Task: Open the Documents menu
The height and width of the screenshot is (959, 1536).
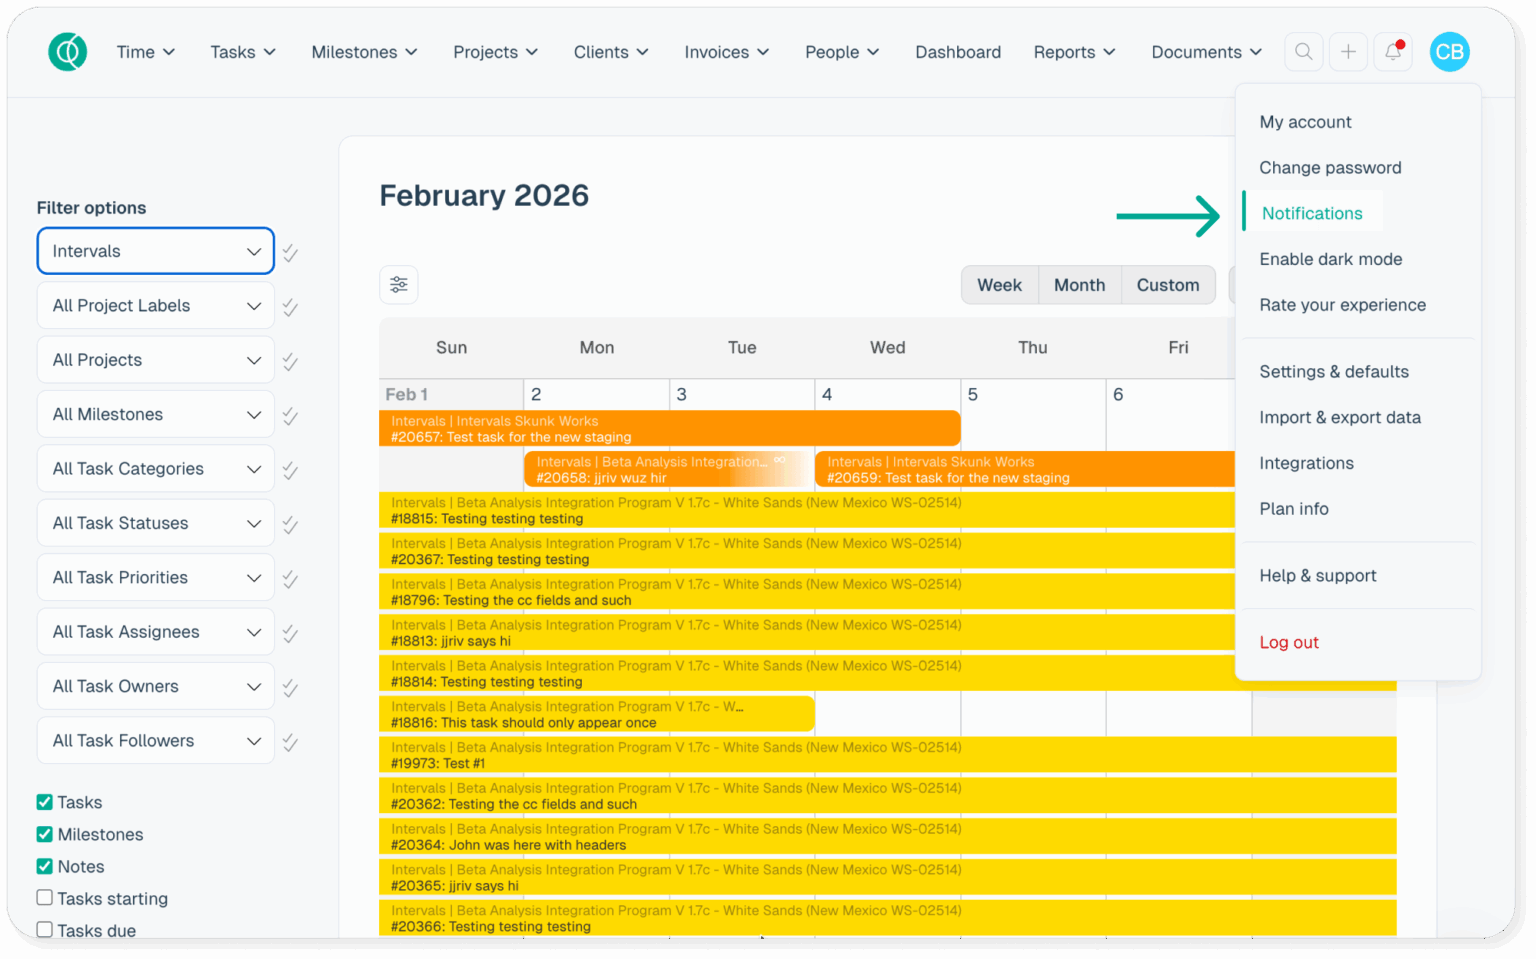Action: [x=1207, y=52]
